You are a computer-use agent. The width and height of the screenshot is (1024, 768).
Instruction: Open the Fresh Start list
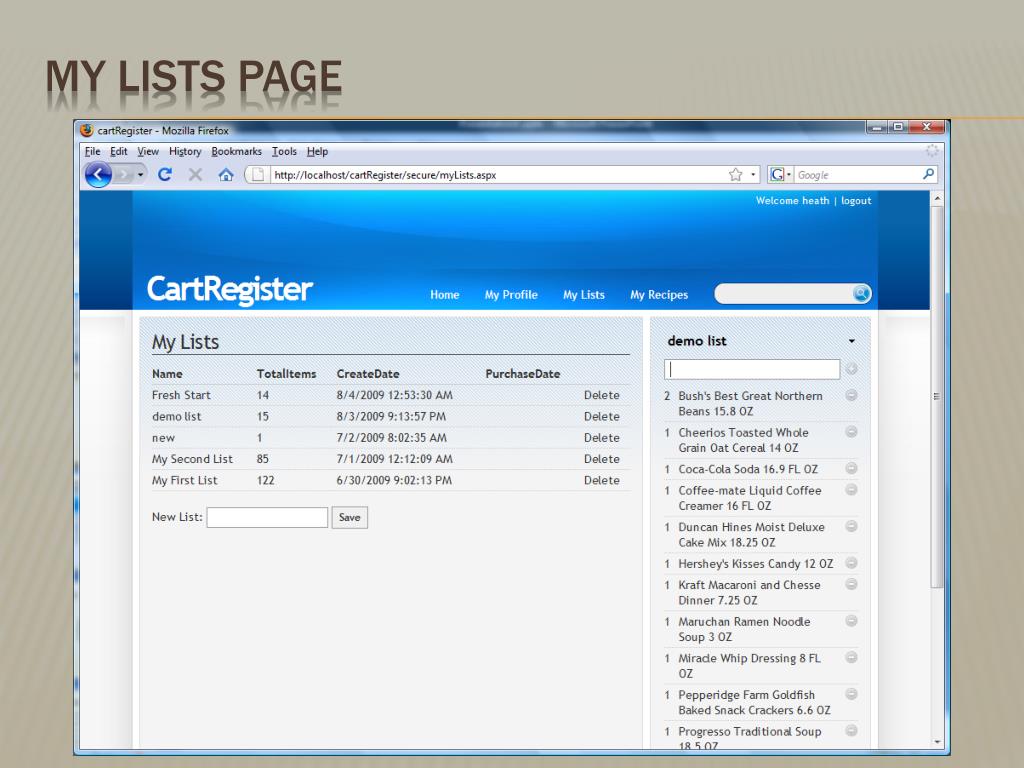[x=181, y=395]
